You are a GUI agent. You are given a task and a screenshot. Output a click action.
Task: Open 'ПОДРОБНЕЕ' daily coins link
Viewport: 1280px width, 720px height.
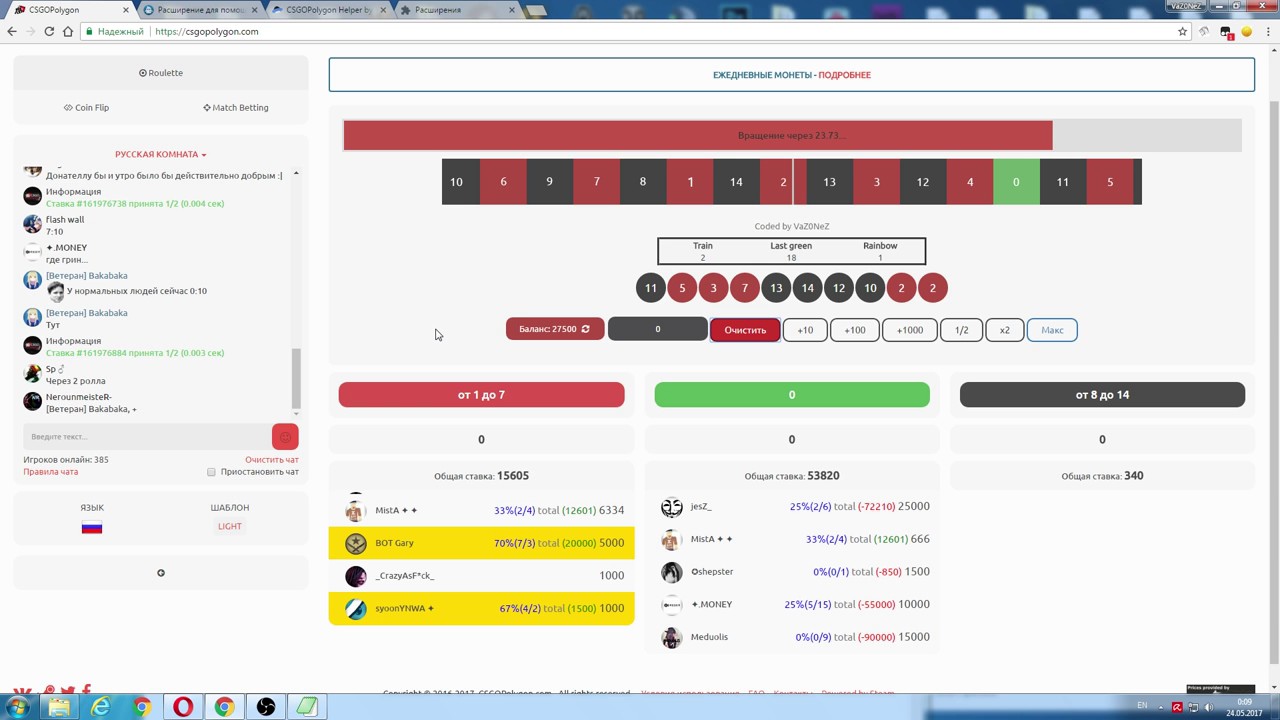point(844,75)
